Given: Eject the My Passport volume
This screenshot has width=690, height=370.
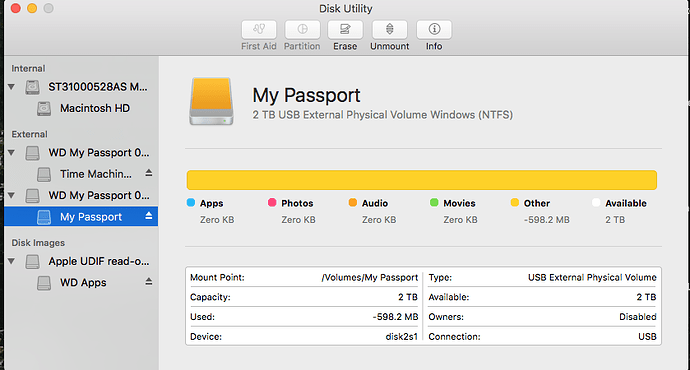Looking at the screenshot, I should (149, 216).
